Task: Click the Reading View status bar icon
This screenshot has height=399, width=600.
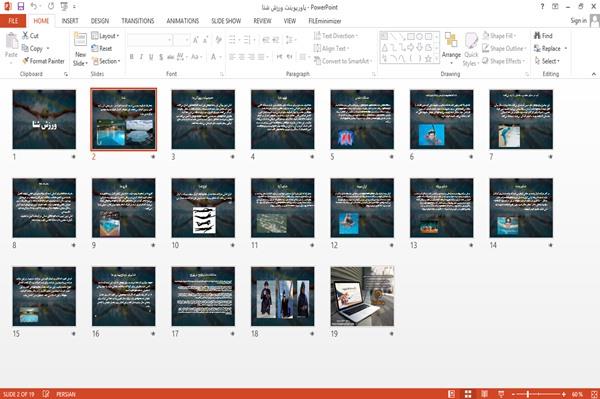Action: pos(484,394)
